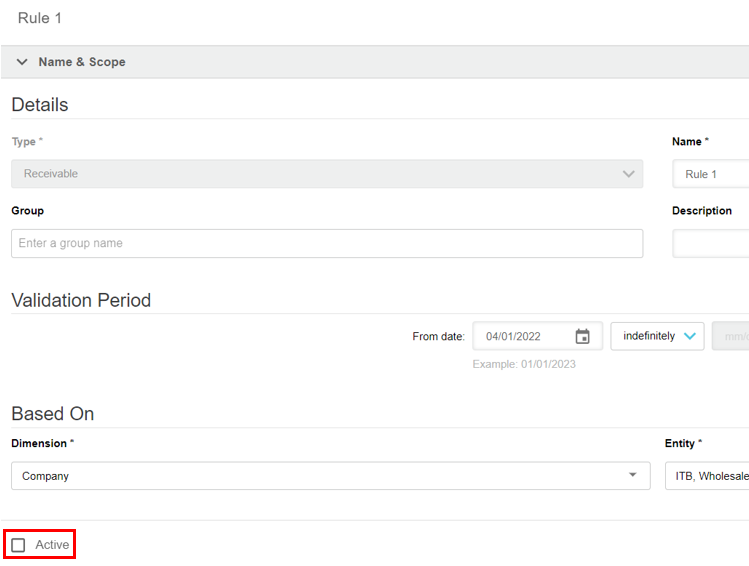This screenshot has height=566, width=749.
Task: Click the Based On section heading
Action: (52, 413)
